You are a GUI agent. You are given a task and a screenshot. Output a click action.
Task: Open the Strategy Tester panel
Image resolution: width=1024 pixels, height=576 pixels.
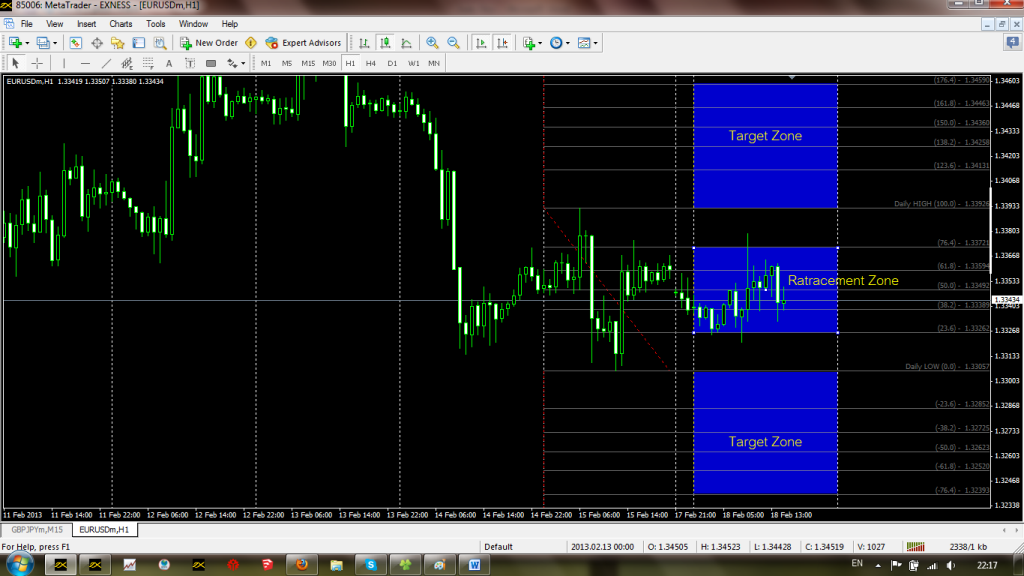pyautogui.click(x=159, y=42)
